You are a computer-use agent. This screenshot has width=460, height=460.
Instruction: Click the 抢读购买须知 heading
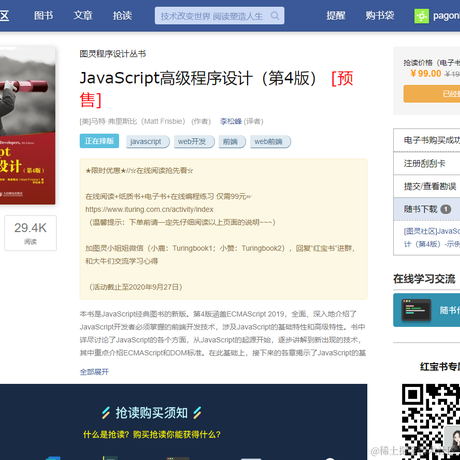(x=152, y=413)
